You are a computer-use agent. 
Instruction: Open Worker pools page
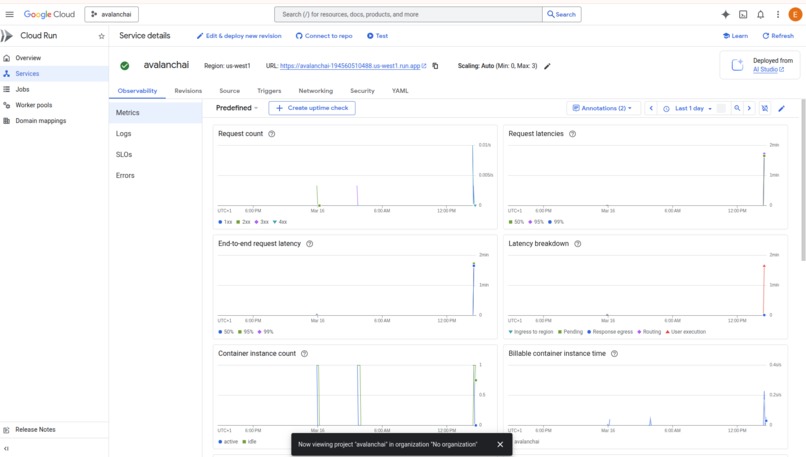[x=54, y=105]
